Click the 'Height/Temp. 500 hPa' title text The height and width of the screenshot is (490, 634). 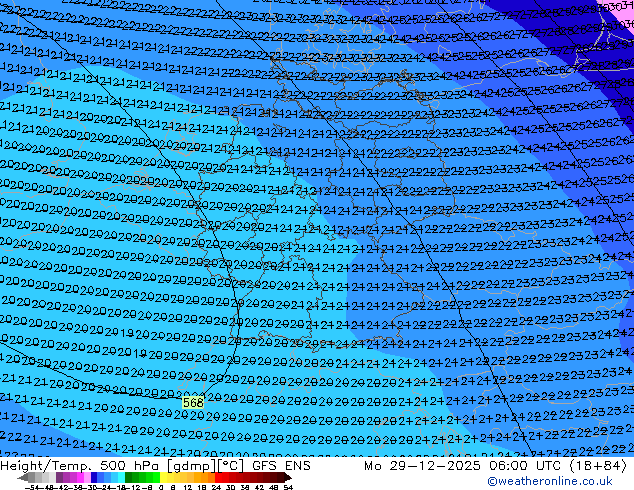pyautogui.click(x=81, y=466)
